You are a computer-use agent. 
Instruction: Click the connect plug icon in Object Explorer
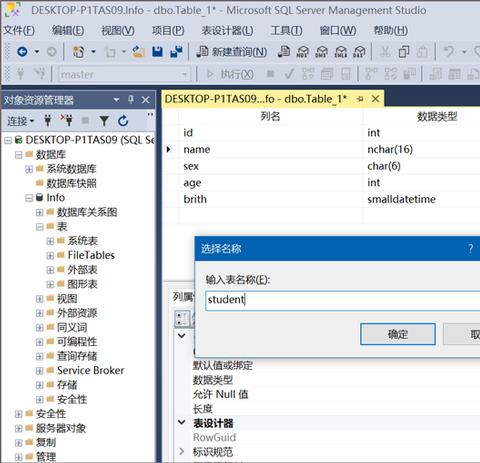[48, 121]
